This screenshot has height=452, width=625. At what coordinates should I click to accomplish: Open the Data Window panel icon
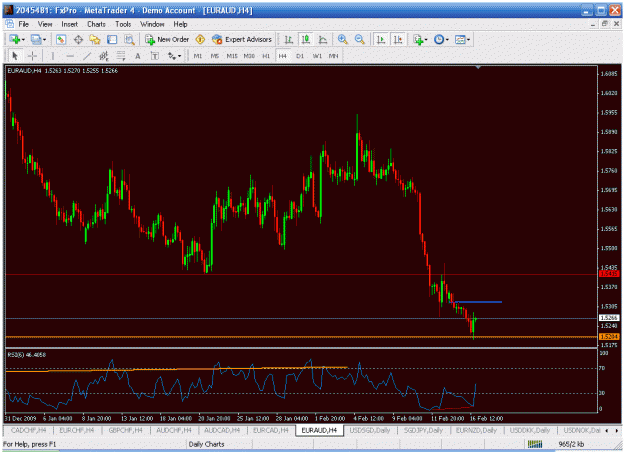click(x=78, y=39)
